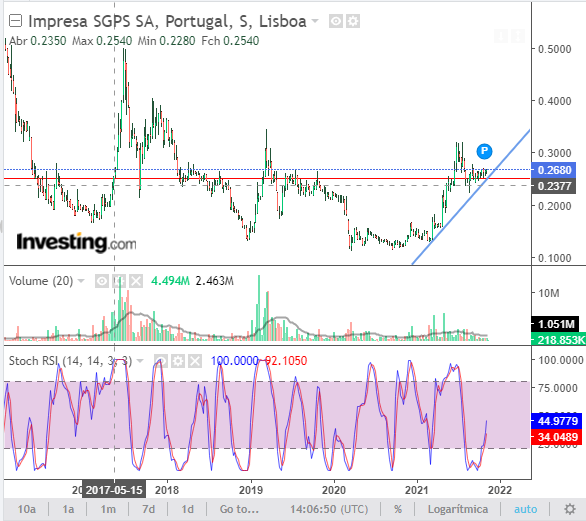Expand the Volume (20) dropdown arrow

coord(81,281)
